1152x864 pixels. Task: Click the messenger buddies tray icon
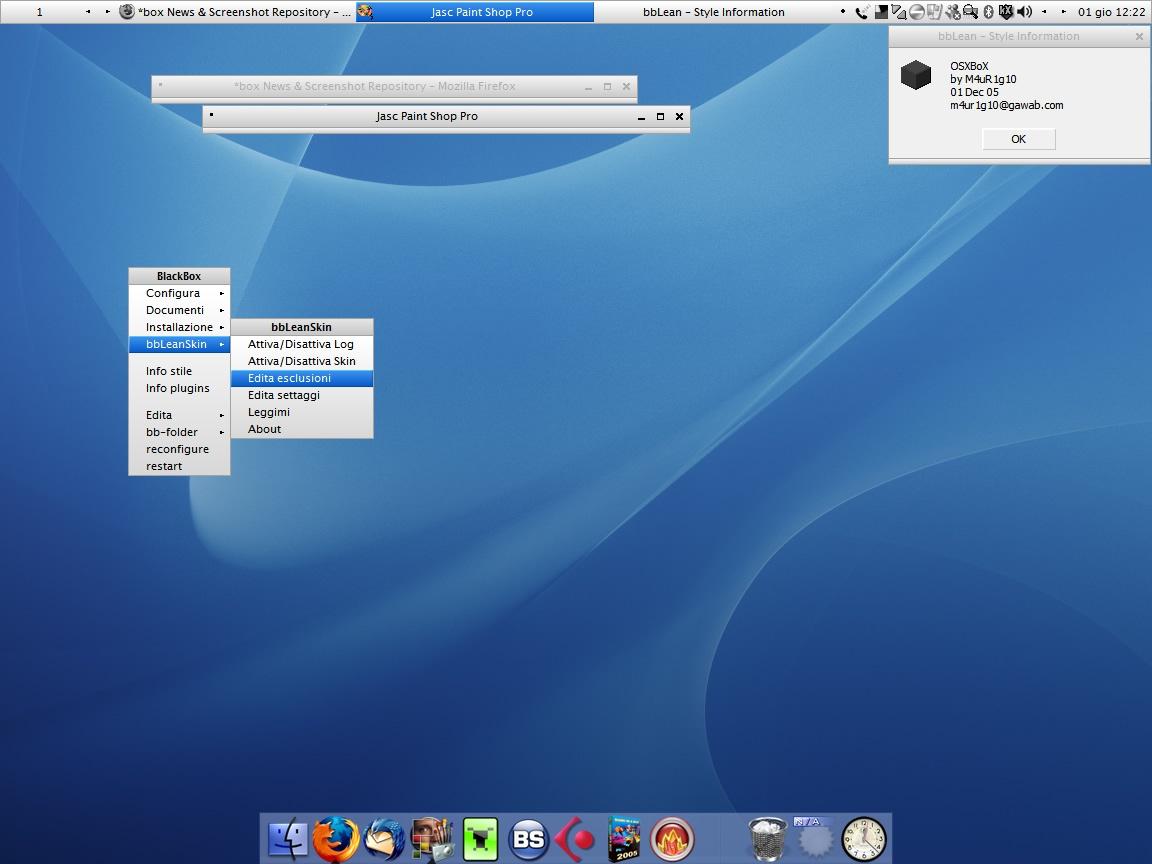953,12
